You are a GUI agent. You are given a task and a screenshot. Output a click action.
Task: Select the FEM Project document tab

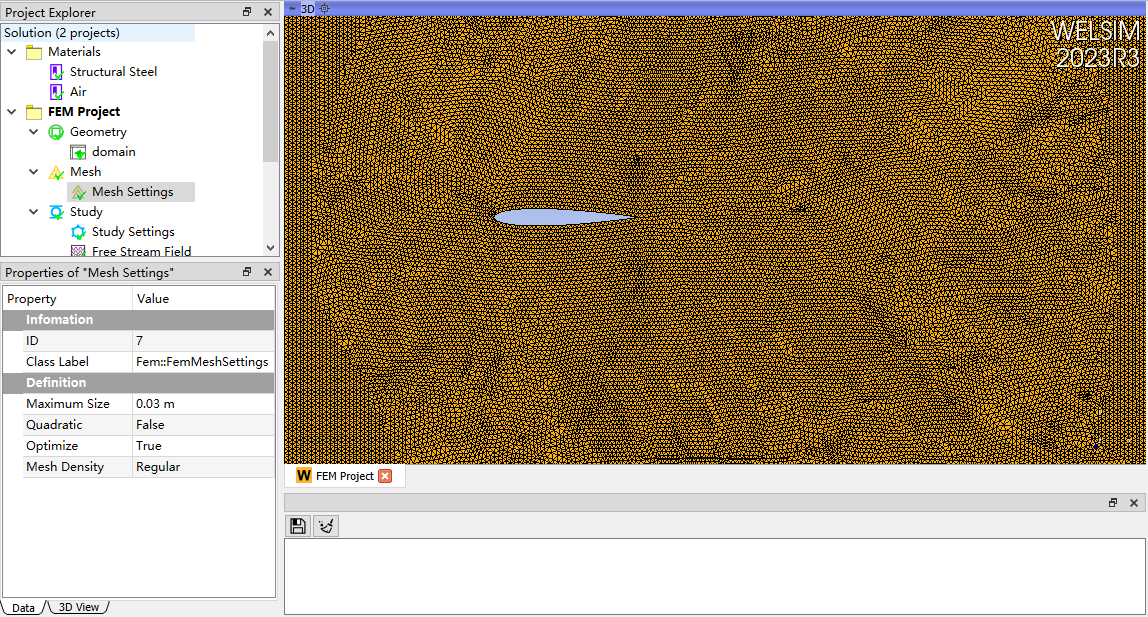point(342,476)
